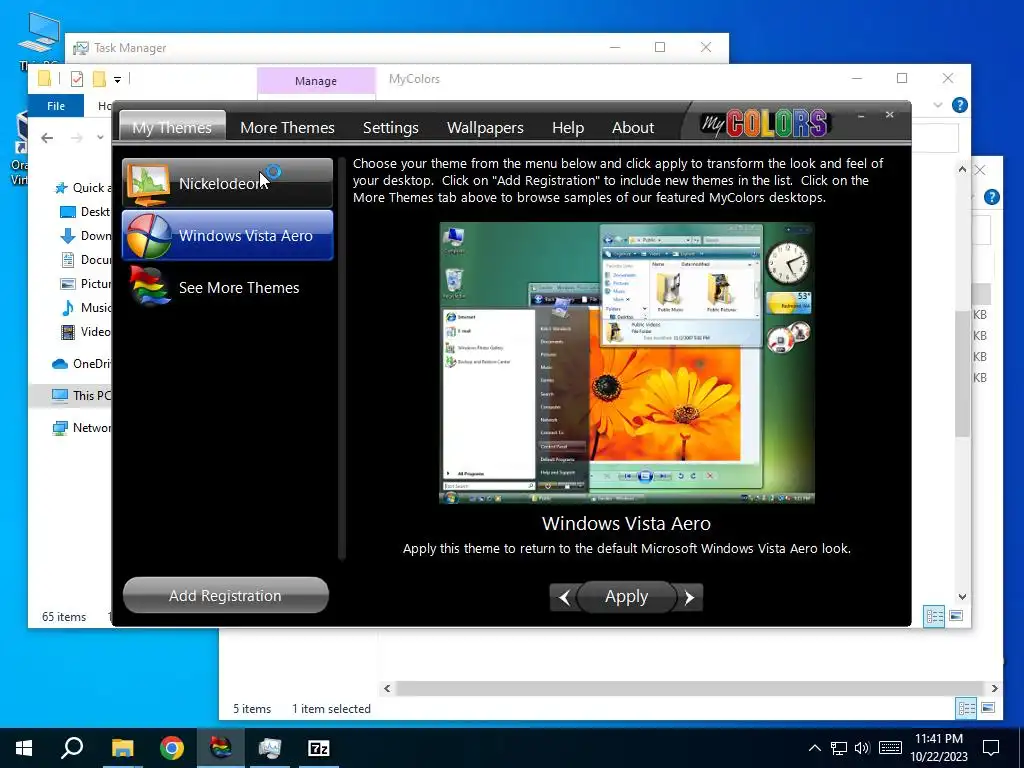Select Pictures in Explorer navigation pane
The image size is (1024, 768).
pyautogui.click(x=85, y=283)
